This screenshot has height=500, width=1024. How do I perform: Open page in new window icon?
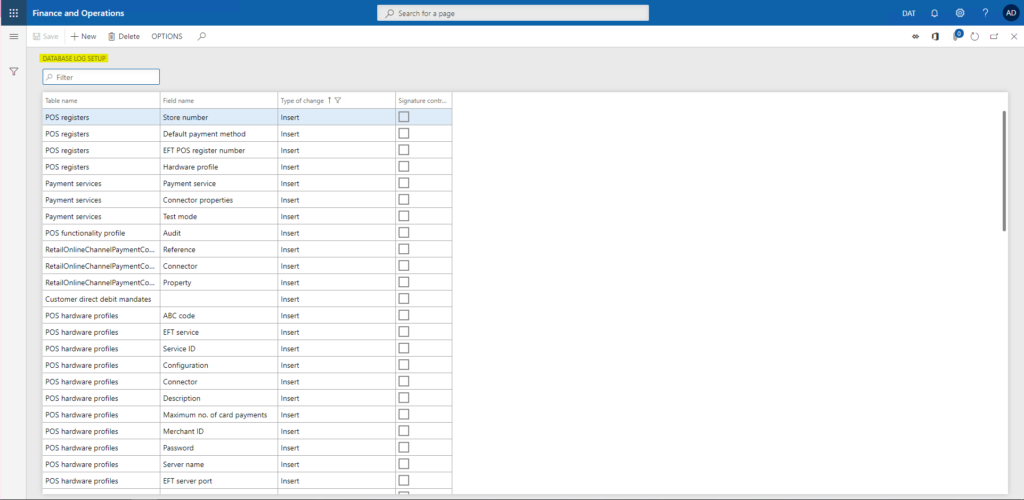coord(994,37)
